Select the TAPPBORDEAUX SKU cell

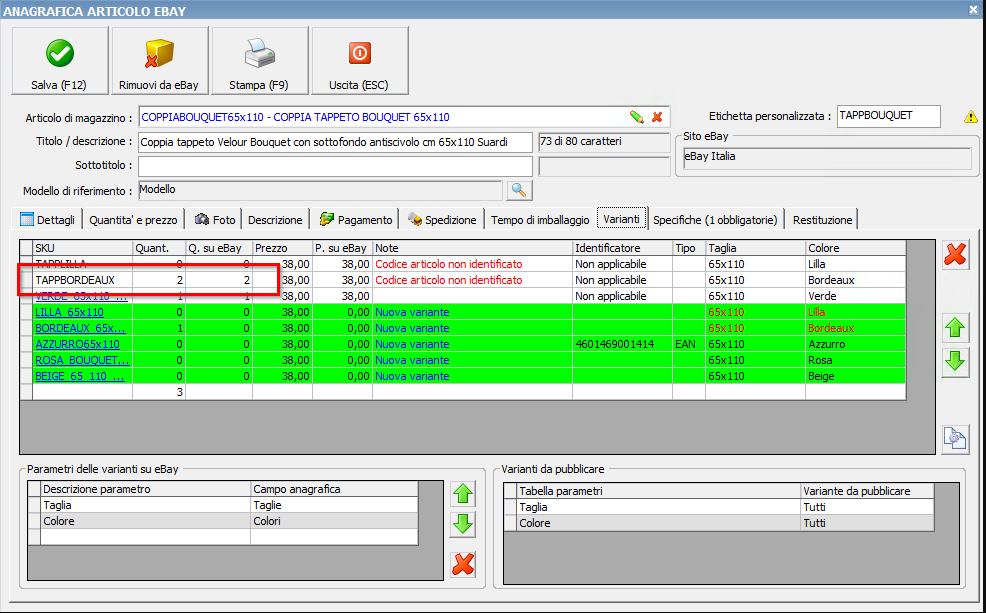coord(82,280)
